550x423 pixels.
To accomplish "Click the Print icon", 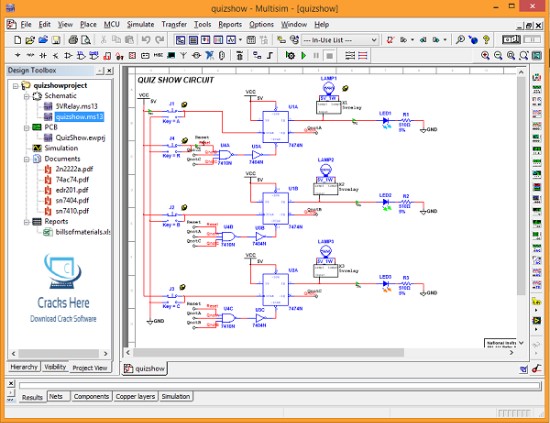I will point(73,40).
